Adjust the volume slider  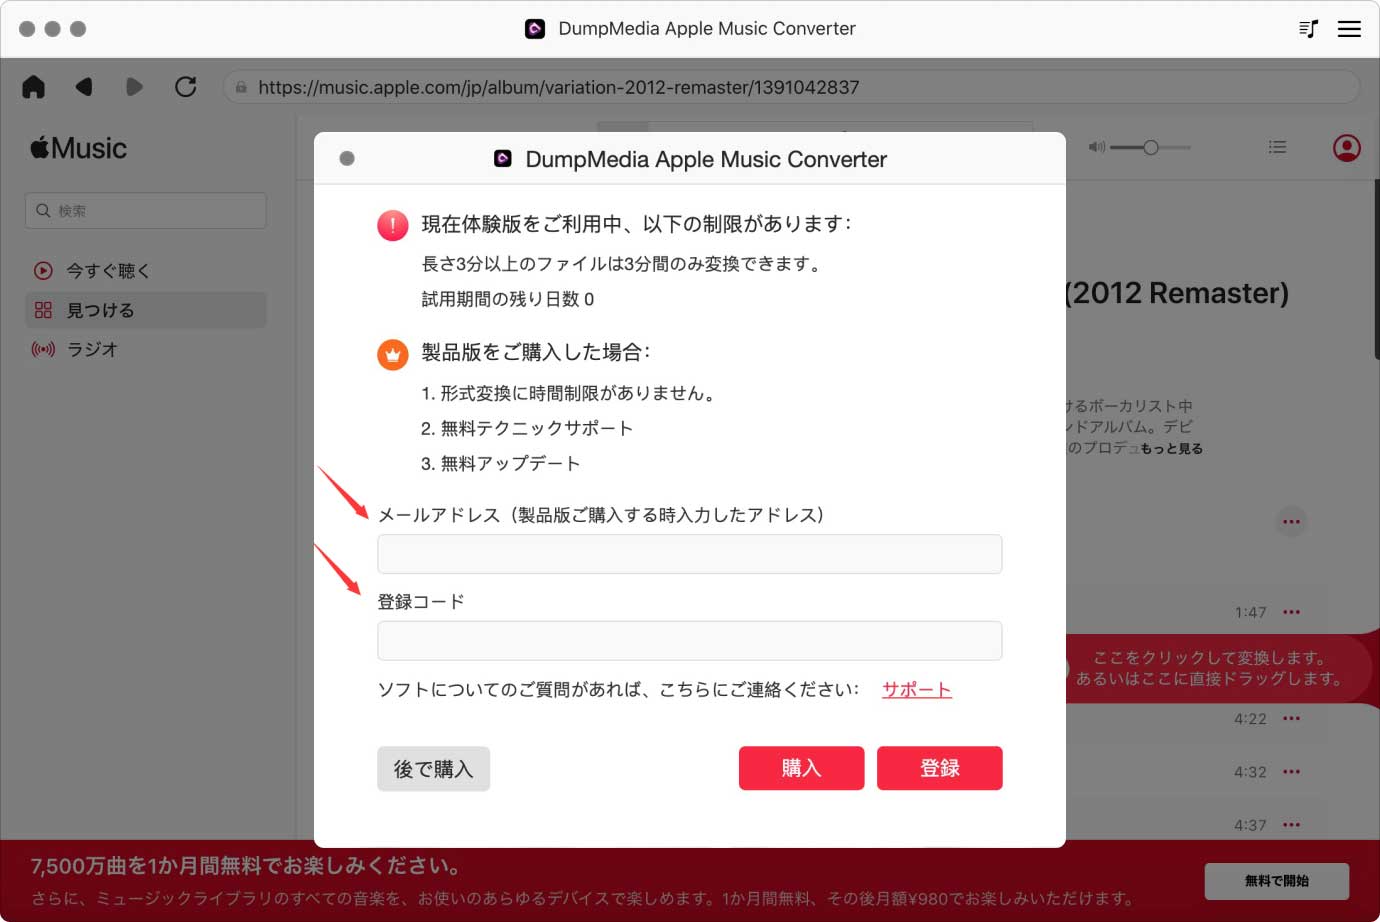pyautogui.click(x=1150, y=147)
